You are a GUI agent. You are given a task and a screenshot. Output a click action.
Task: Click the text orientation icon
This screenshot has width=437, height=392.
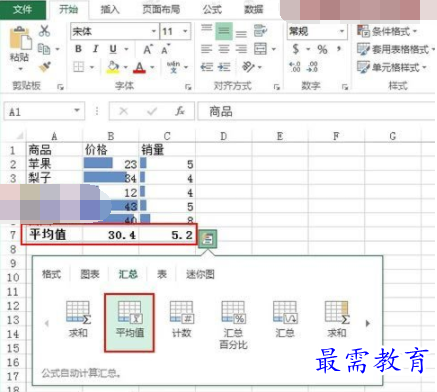[248, 67]
